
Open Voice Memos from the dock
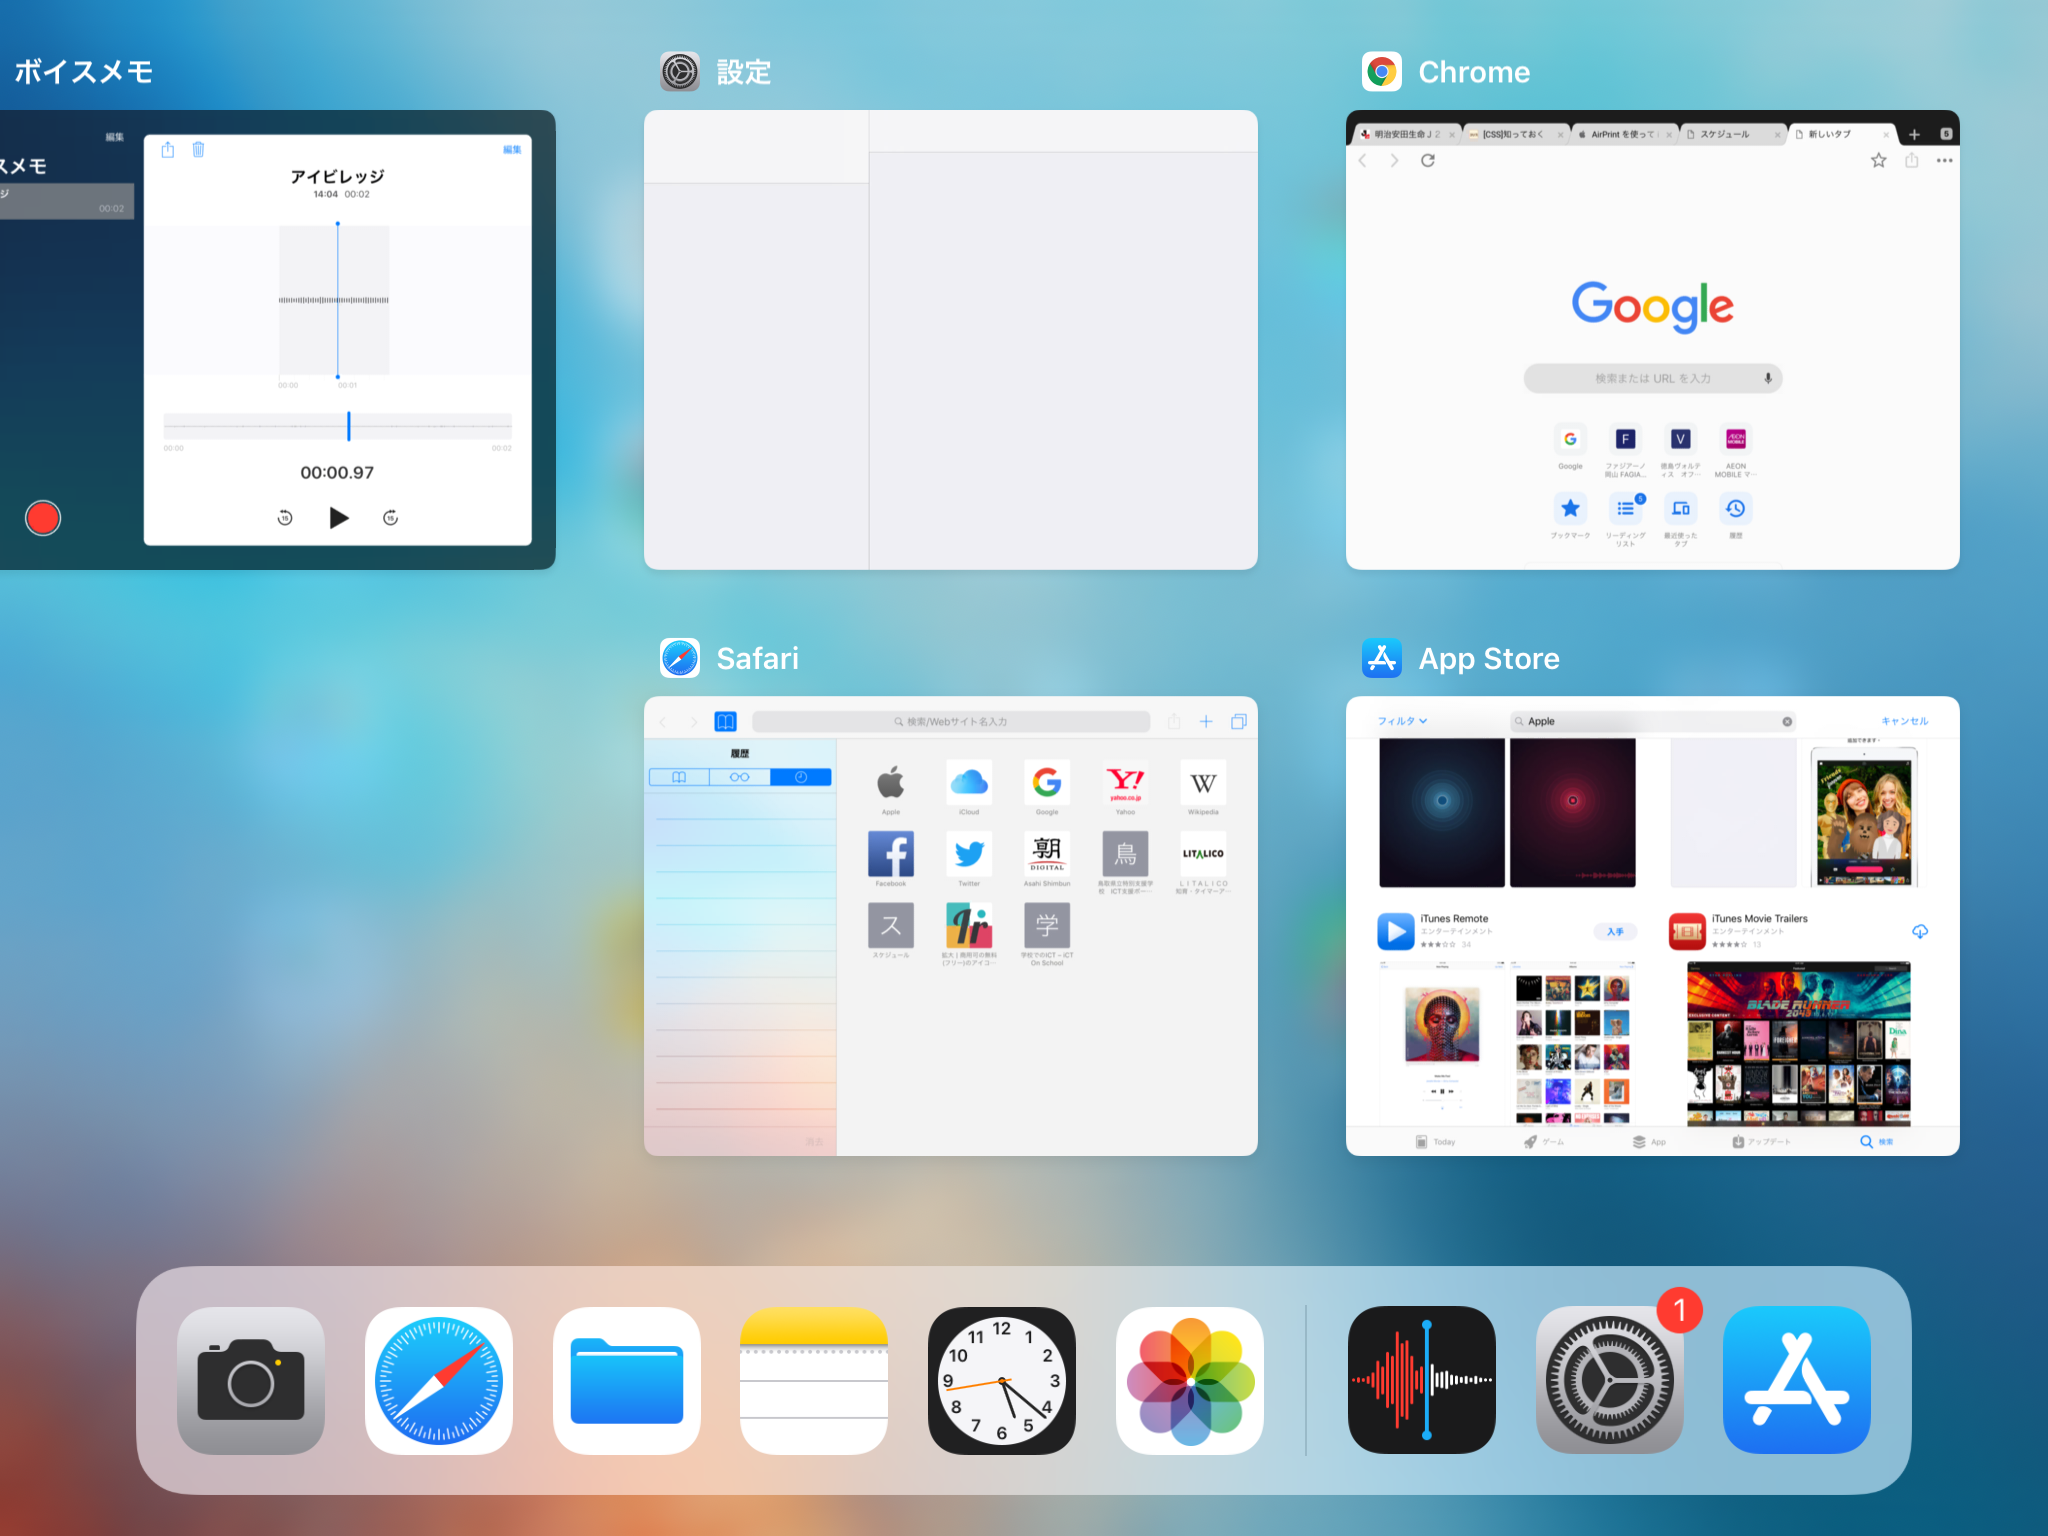[1422, 1380]
